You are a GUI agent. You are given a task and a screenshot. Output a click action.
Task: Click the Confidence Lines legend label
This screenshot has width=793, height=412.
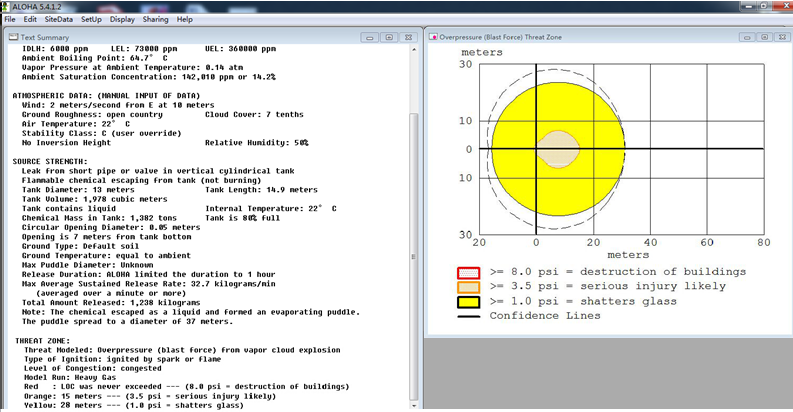[x=545, y=316]
